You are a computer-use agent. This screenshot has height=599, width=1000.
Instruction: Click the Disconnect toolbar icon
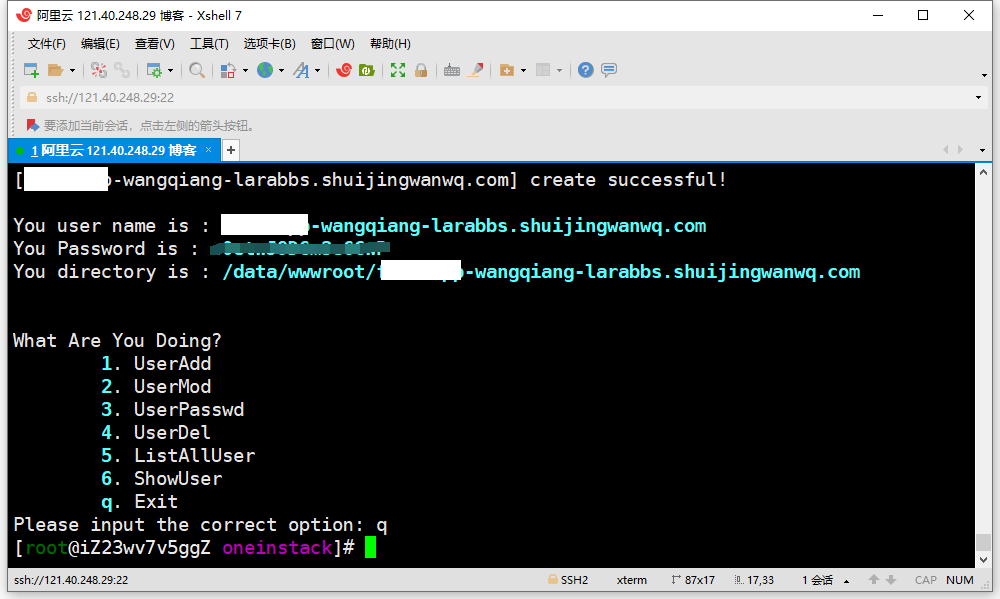(x=99, y=70)
